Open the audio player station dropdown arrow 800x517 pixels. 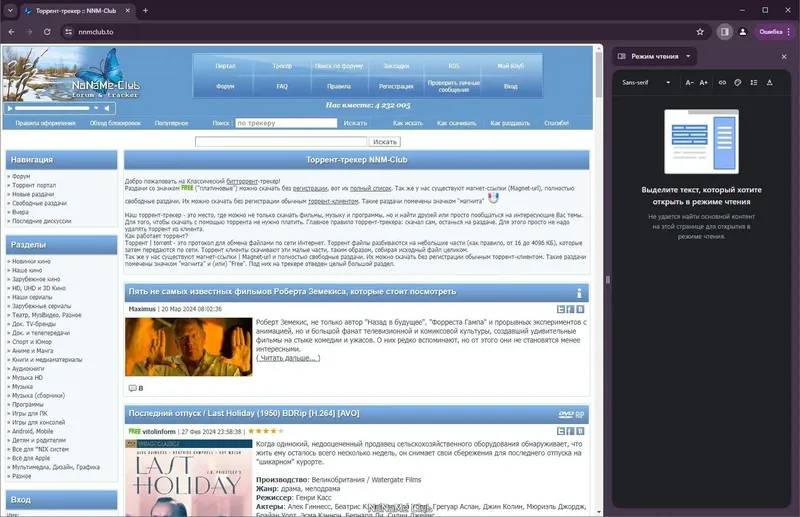[x=96, y=108]
